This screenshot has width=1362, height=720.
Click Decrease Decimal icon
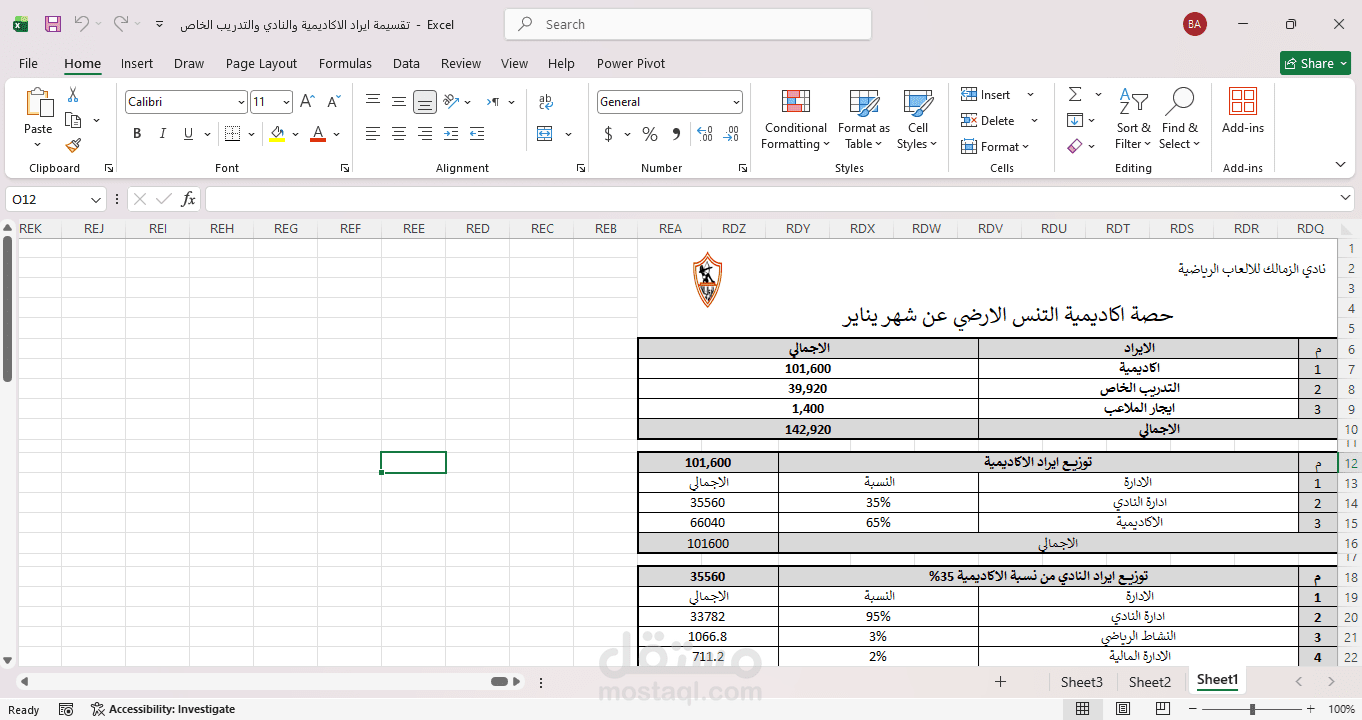click(x=731, y=134)
